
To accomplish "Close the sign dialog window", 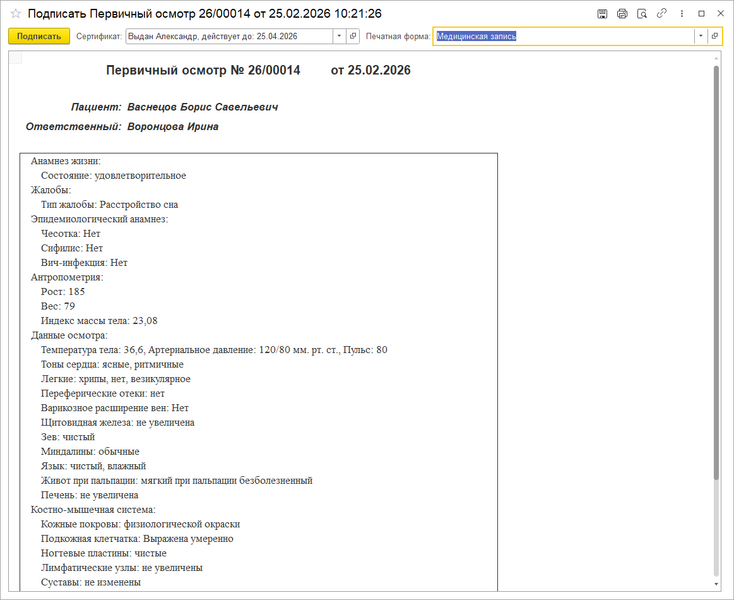I will click(721, 14).
